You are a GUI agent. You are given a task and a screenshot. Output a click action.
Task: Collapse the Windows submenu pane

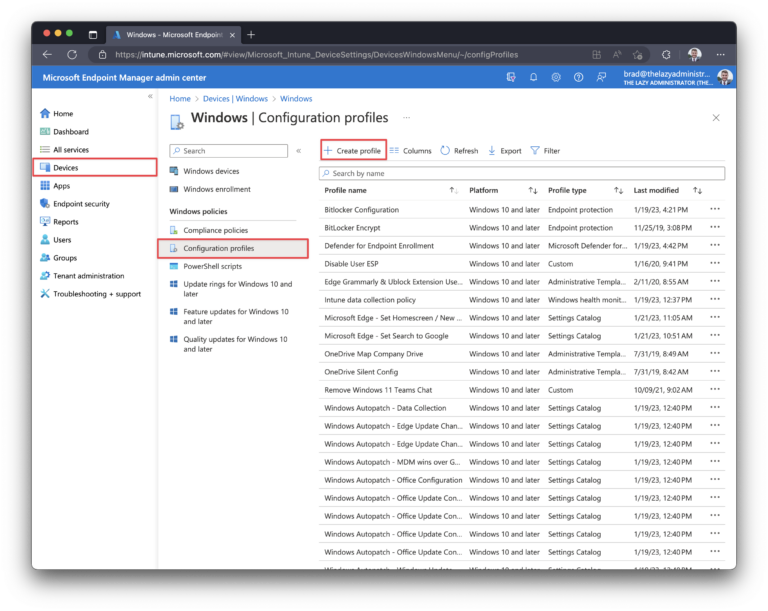pos(299,151)
